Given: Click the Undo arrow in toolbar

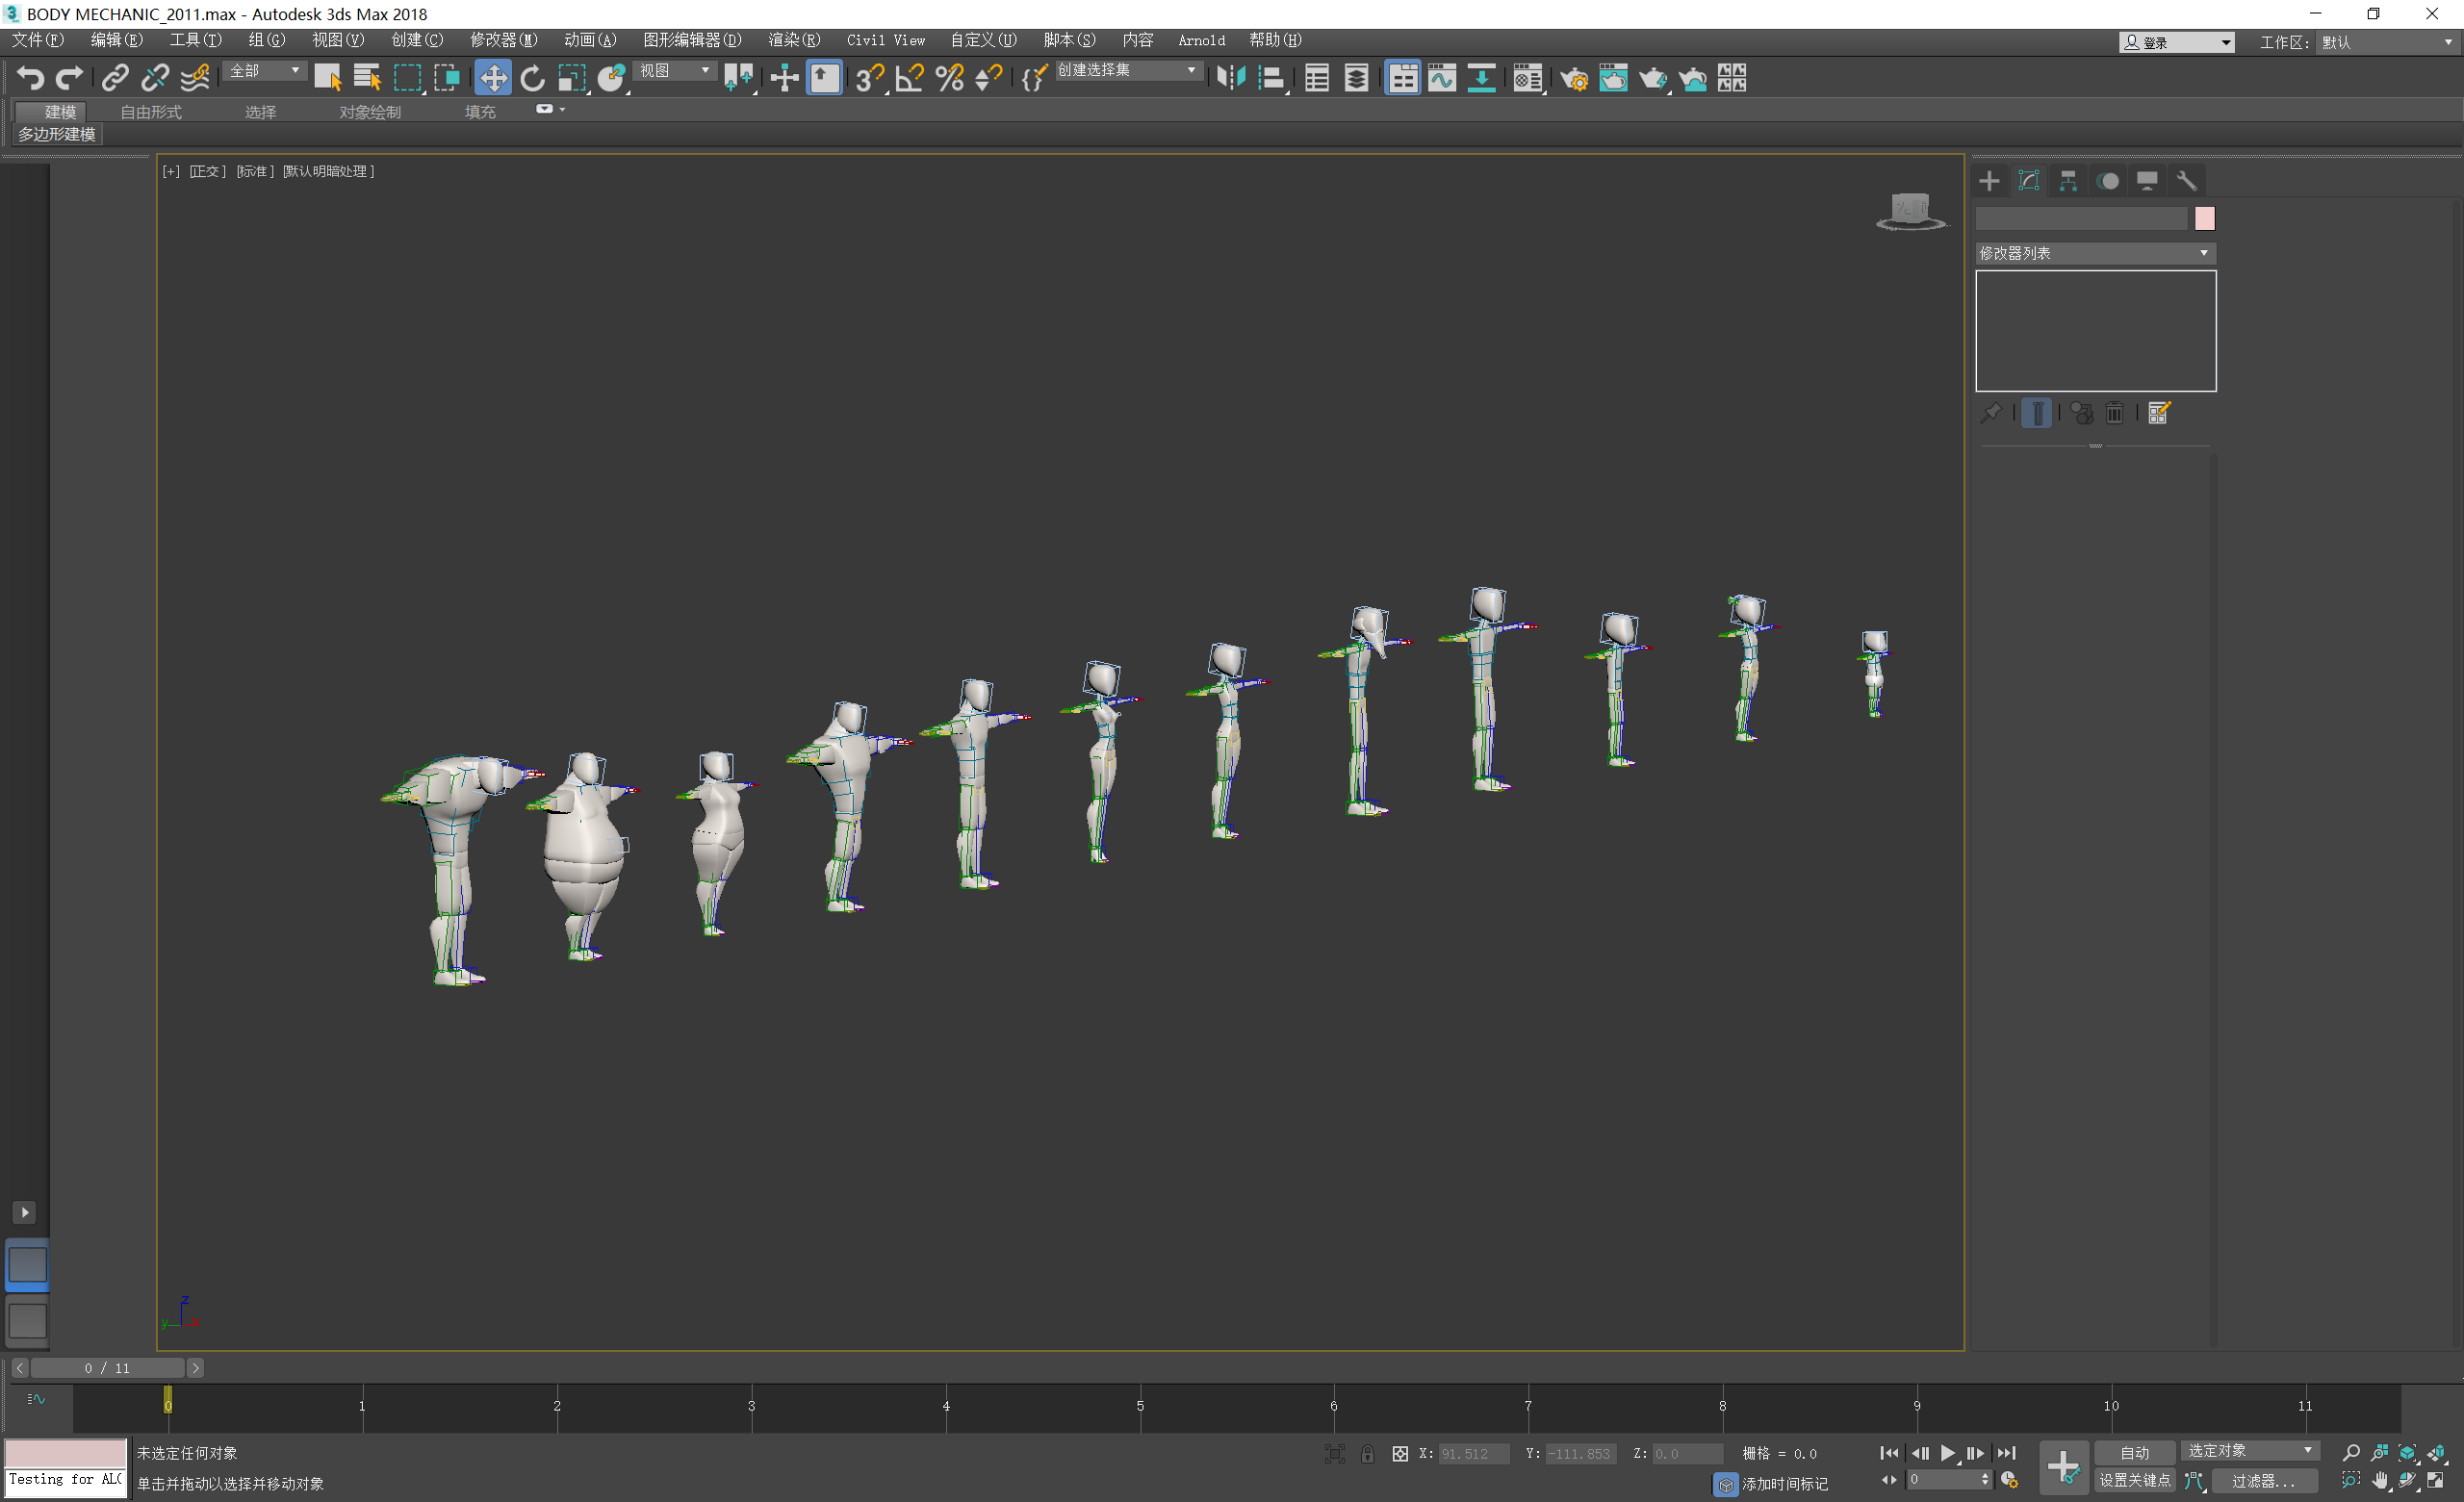Looking at the screenshot, I should pos(30,78).
